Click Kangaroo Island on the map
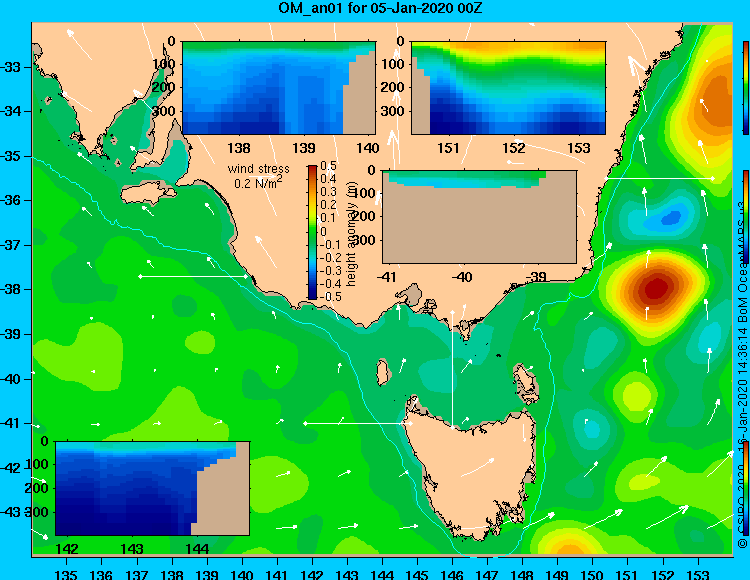The image size is (750, 580). click(148, 194)
